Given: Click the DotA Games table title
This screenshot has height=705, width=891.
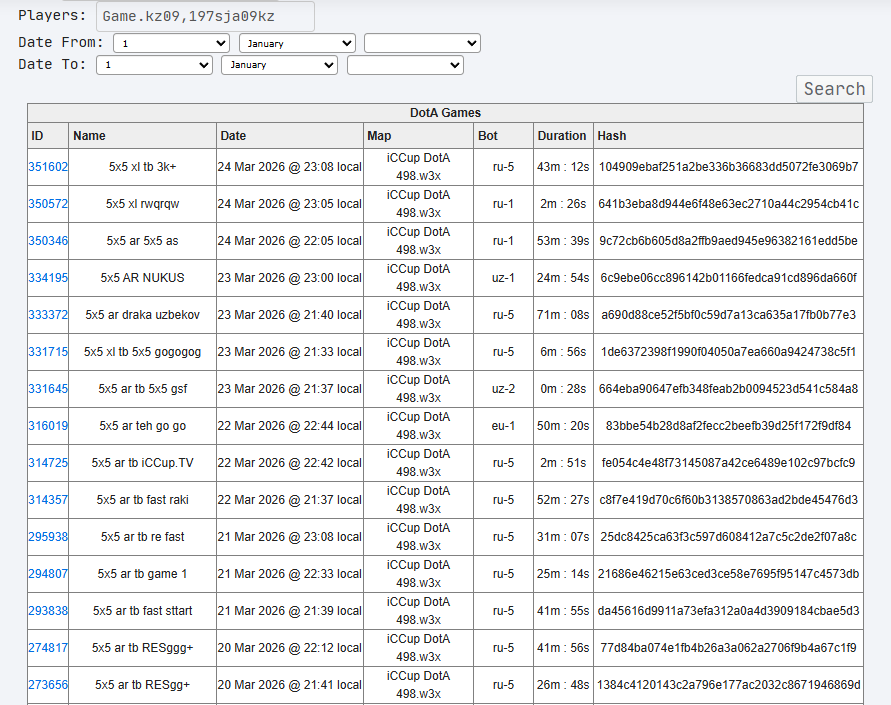Looking at the screenshot, I should point(446,113).
